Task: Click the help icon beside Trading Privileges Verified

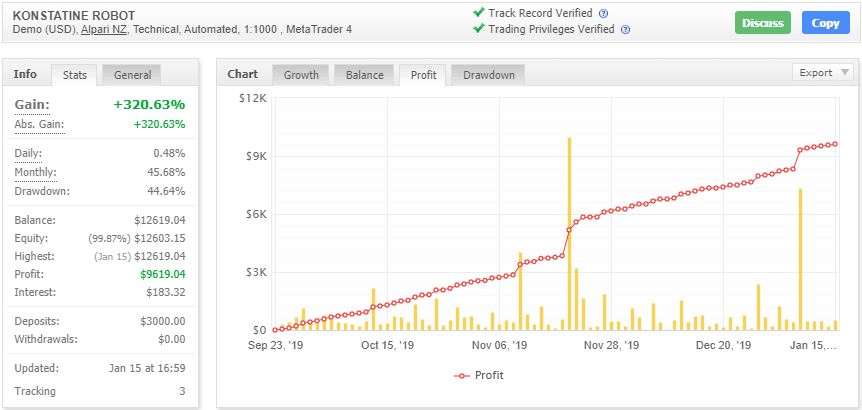Action: point(625,29)
